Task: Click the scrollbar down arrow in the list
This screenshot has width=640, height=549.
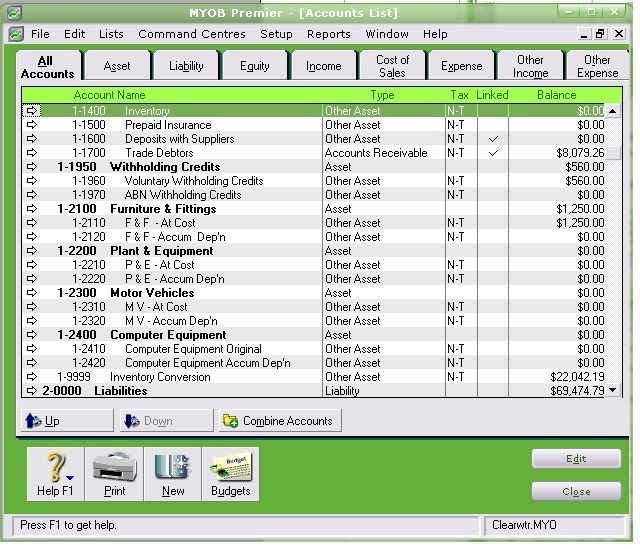Action: 613,390
